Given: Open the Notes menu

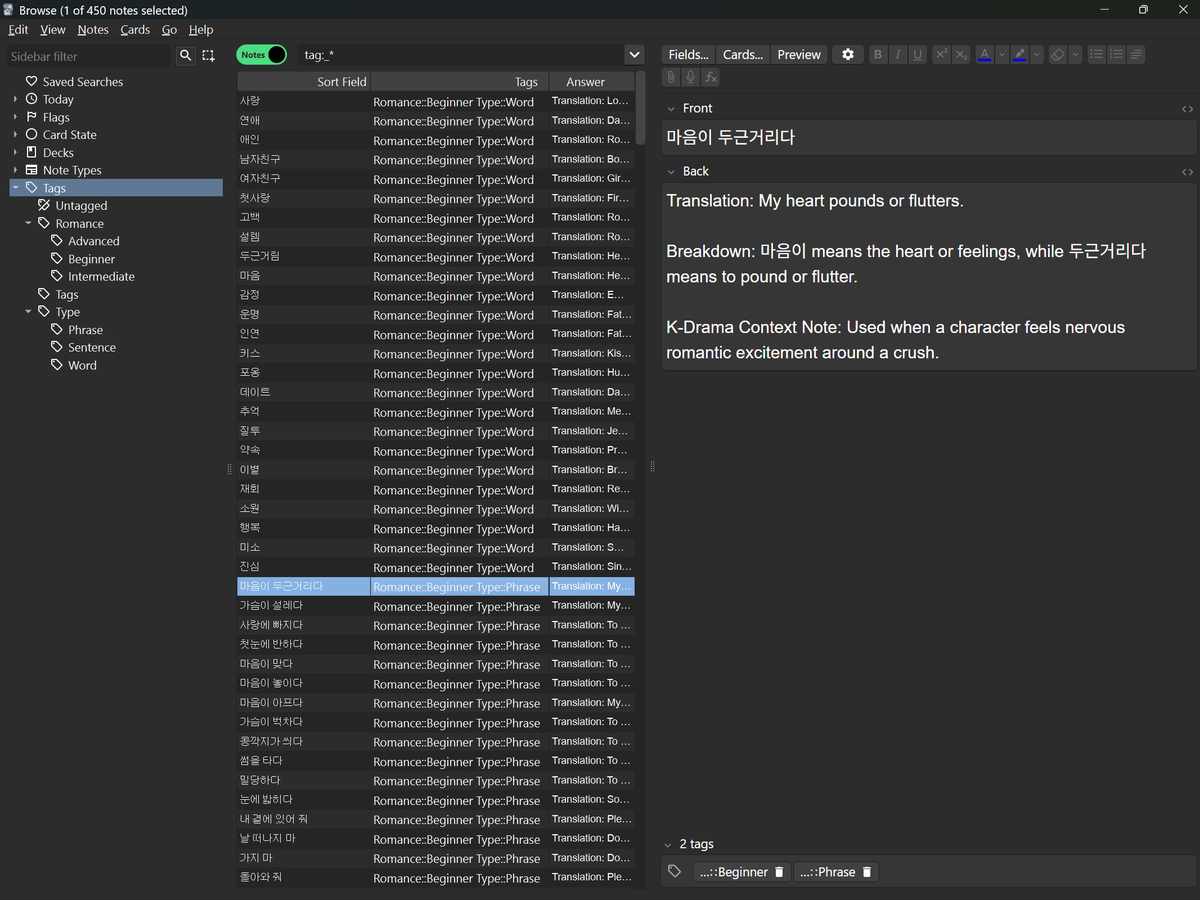Looking at the screenshot, I should [x=93, y=30].
